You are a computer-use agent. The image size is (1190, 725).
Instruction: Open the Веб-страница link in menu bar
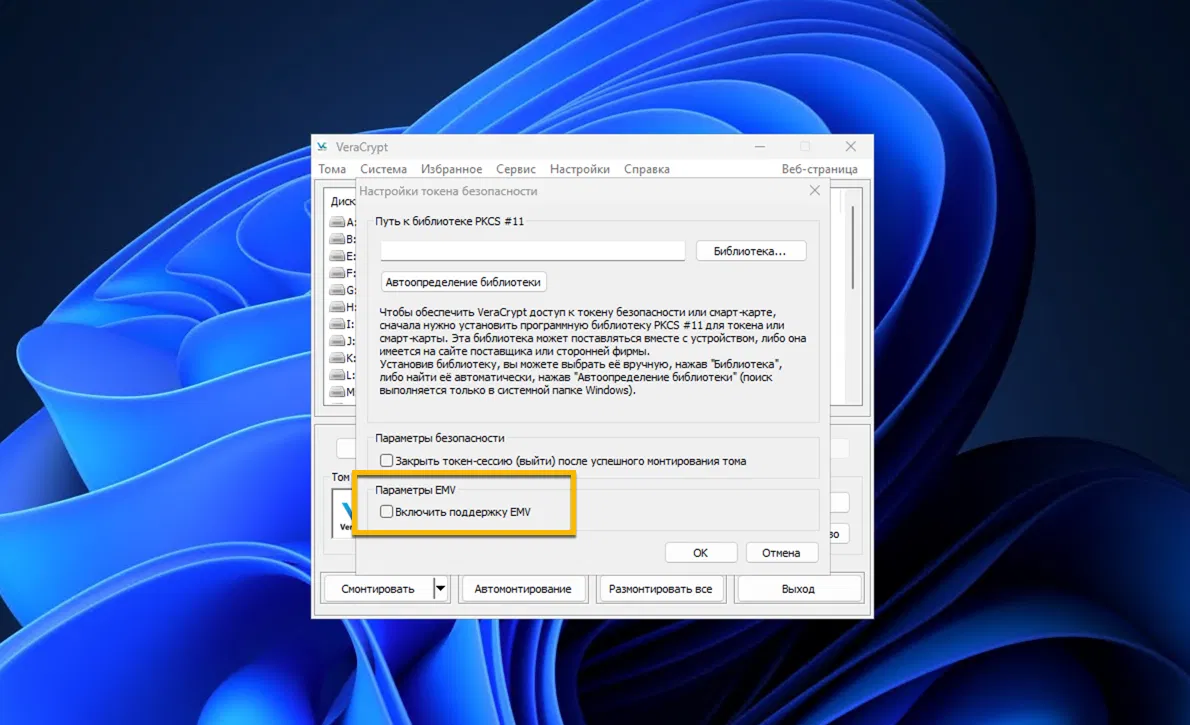820,169
